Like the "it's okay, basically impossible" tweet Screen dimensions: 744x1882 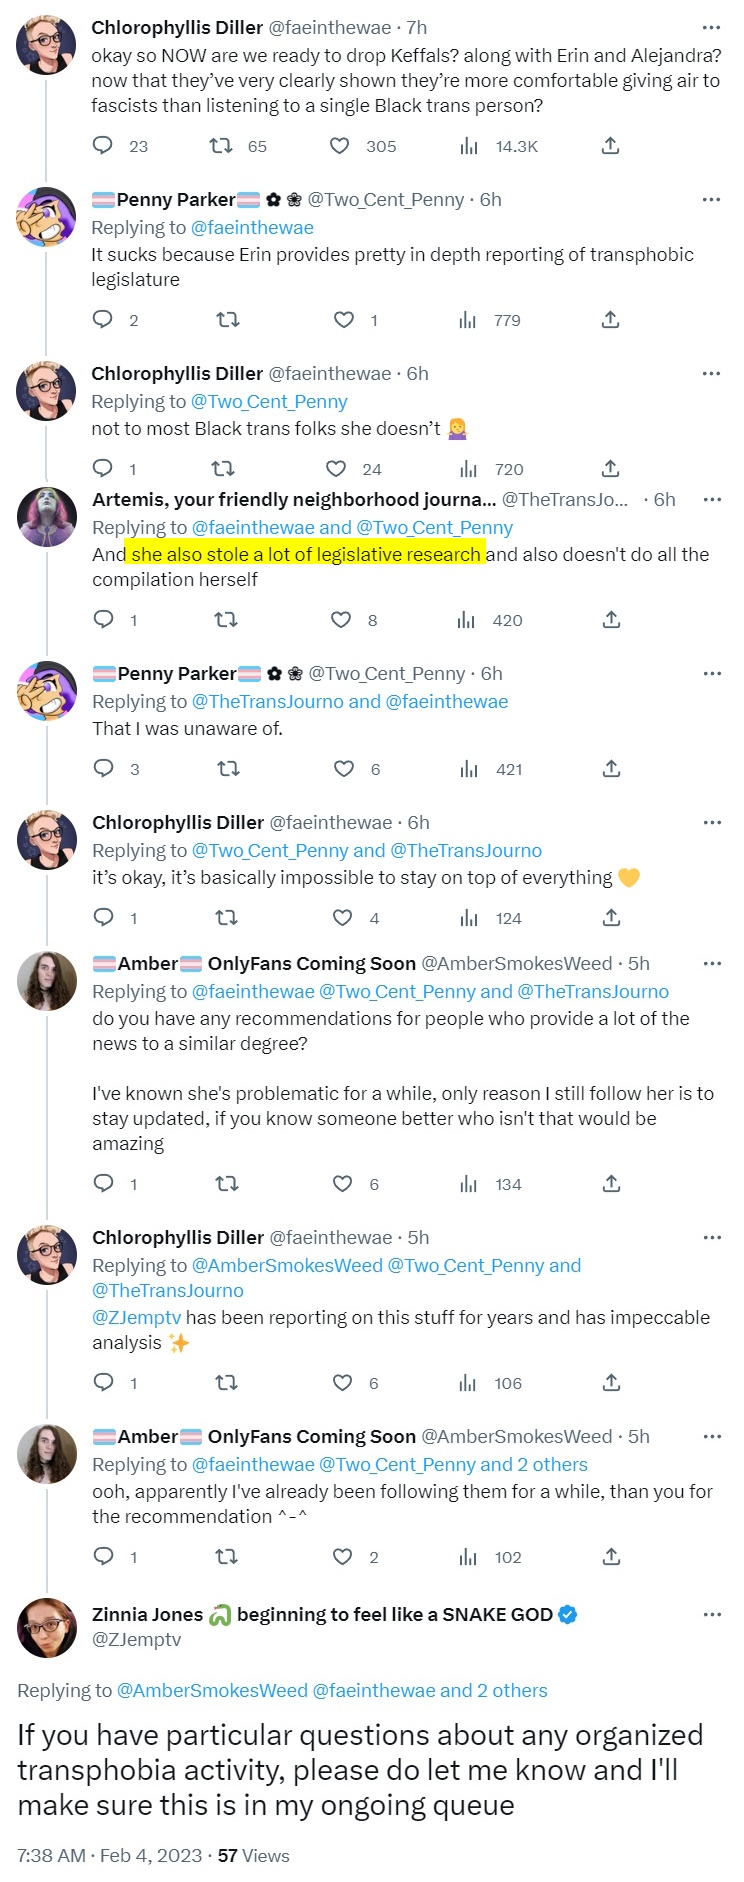pyautogui.click(x=343, y=918)
